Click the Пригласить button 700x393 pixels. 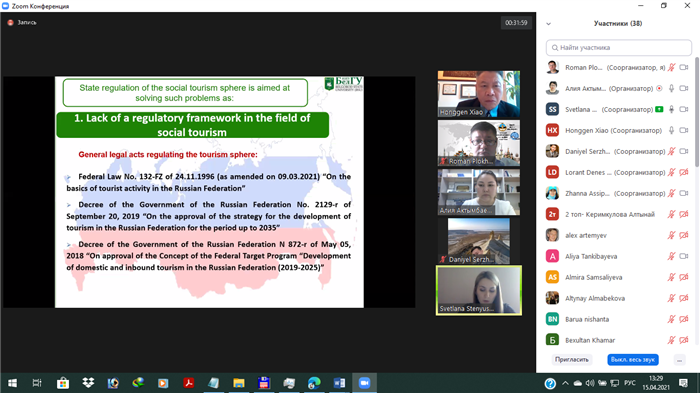(x=572, y=360)
